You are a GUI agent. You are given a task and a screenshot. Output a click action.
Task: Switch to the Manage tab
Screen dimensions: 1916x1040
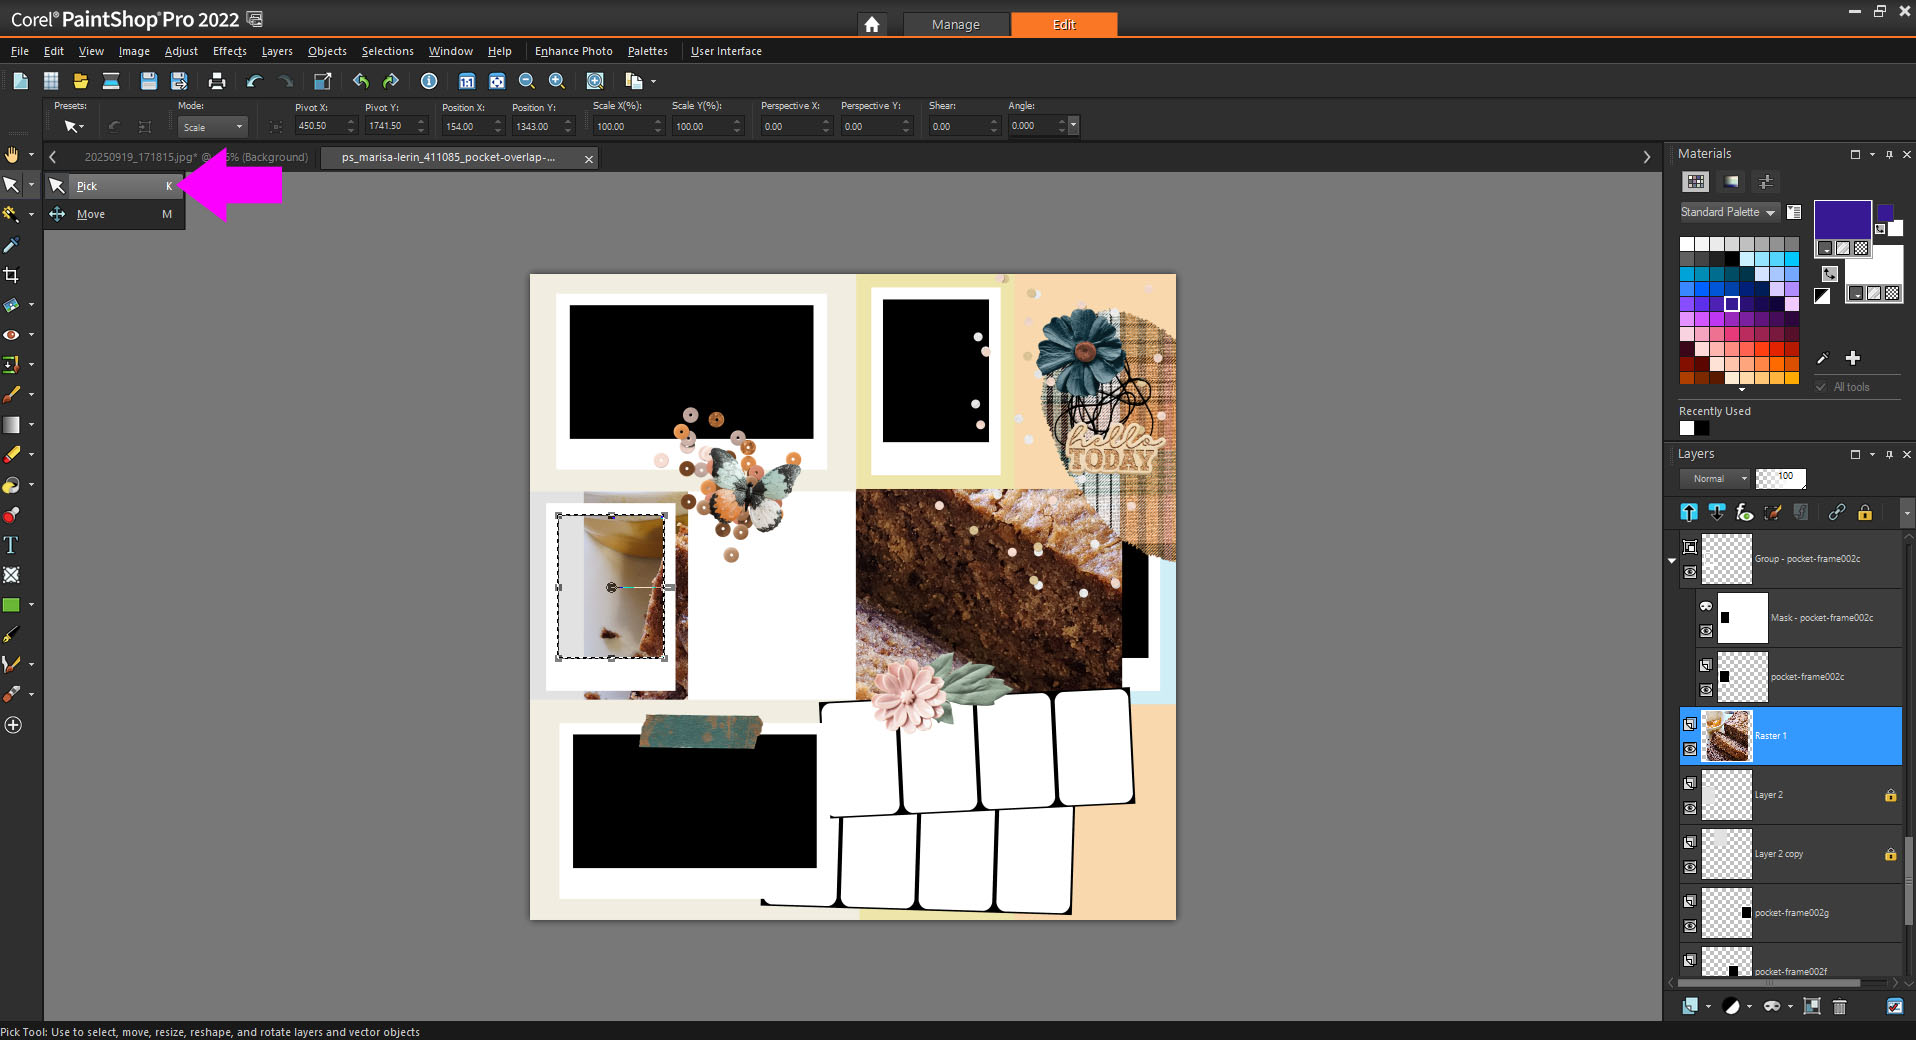click(955, 24)
